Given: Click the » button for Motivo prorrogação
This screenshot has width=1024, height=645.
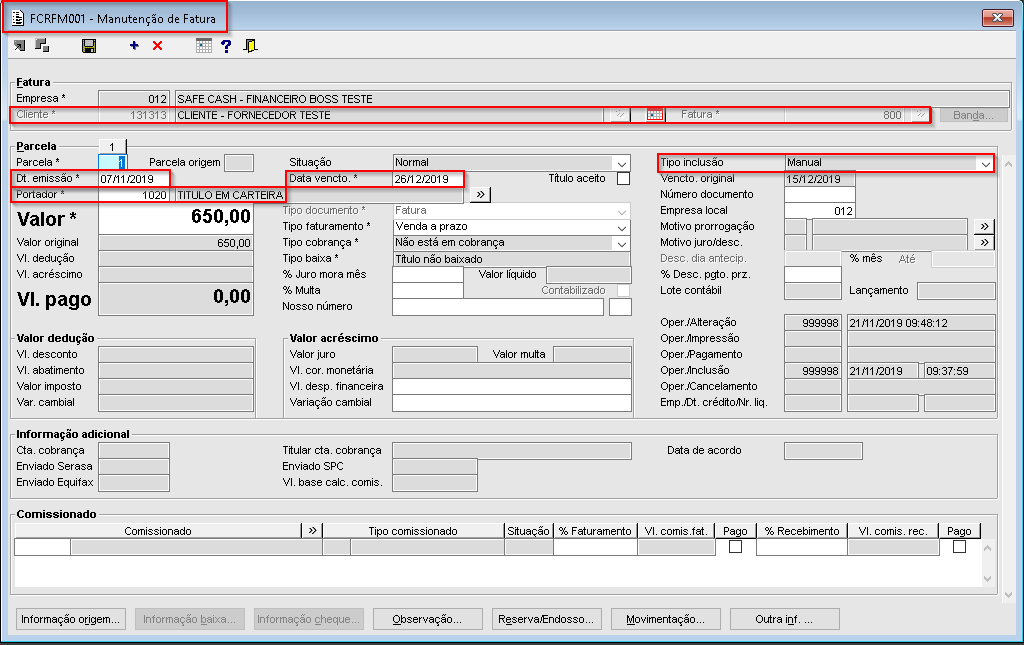Looking at the screenshot, I should click(x=984, y=227).
